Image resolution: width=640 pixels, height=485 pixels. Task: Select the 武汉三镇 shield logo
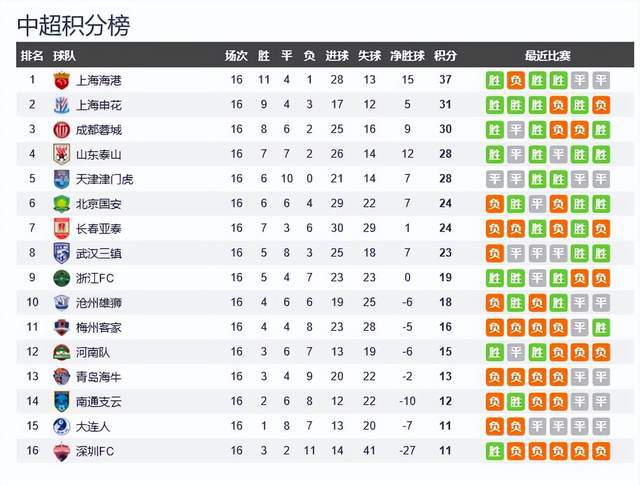pos(62,253)
